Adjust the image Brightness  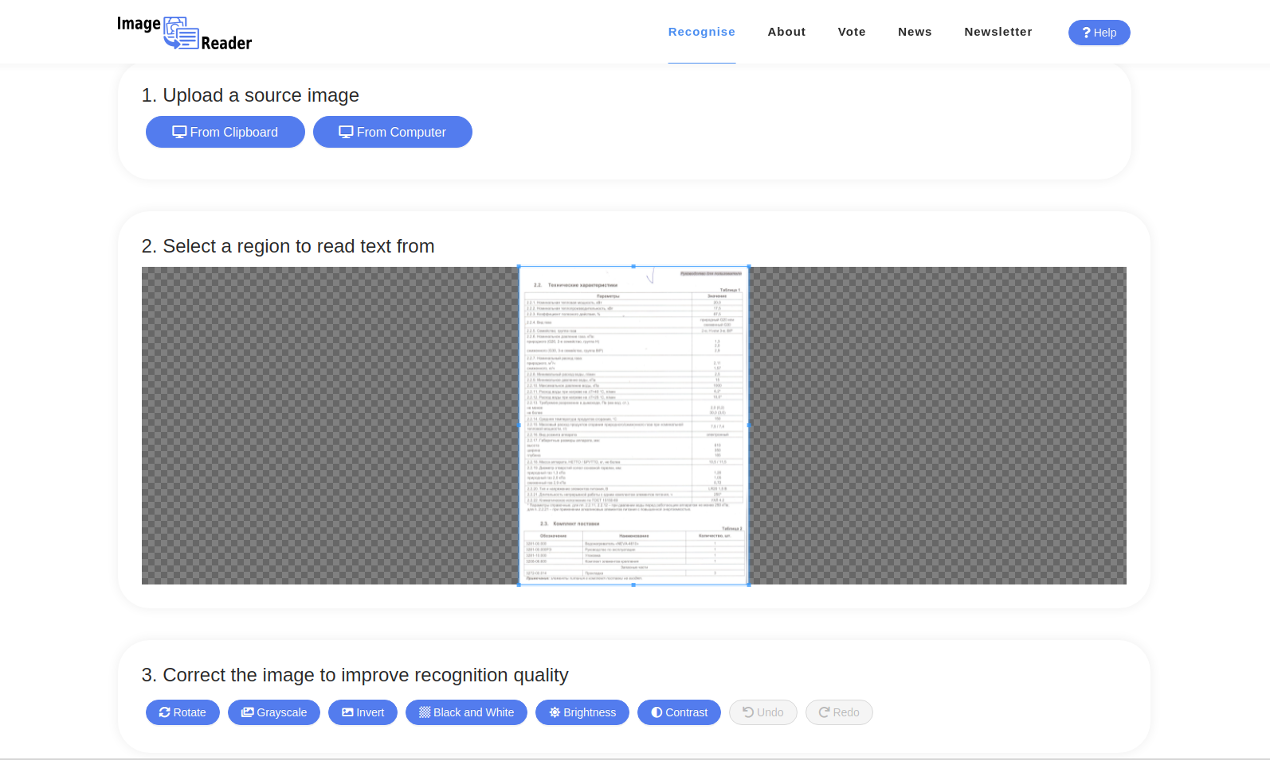pyautogui.click(x=582, y=712)
